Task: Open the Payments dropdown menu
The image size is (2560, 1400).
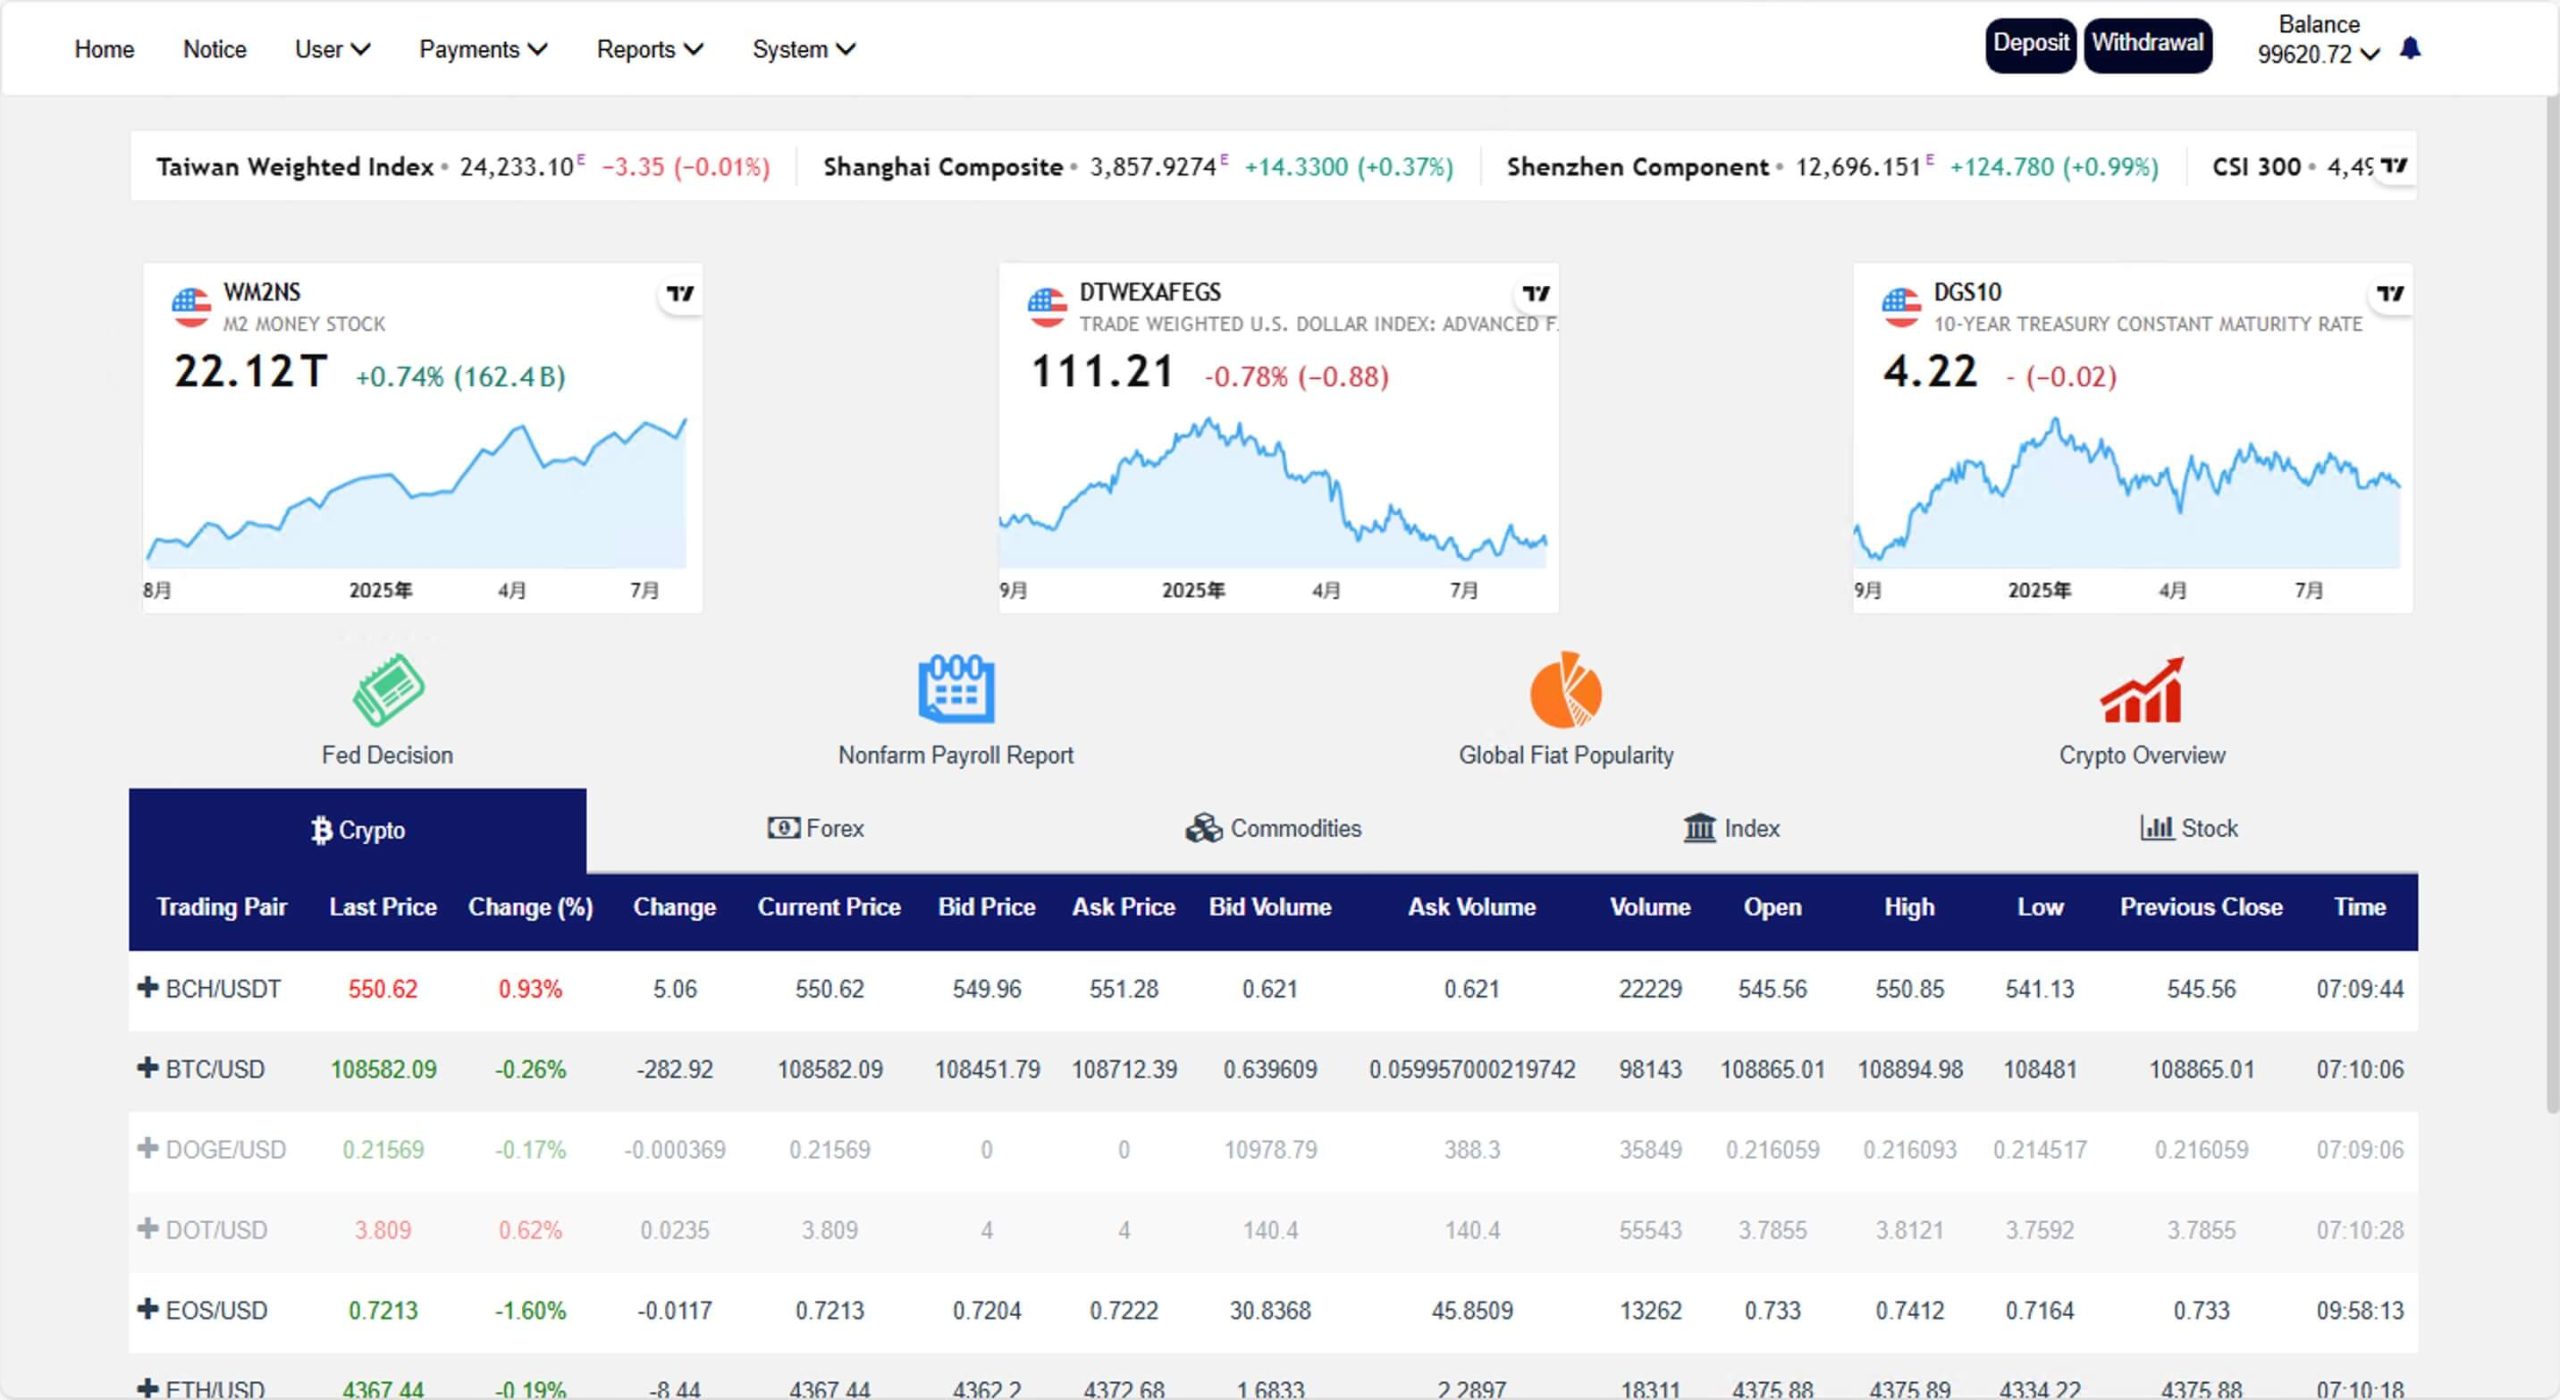Action: click(482, 49)
